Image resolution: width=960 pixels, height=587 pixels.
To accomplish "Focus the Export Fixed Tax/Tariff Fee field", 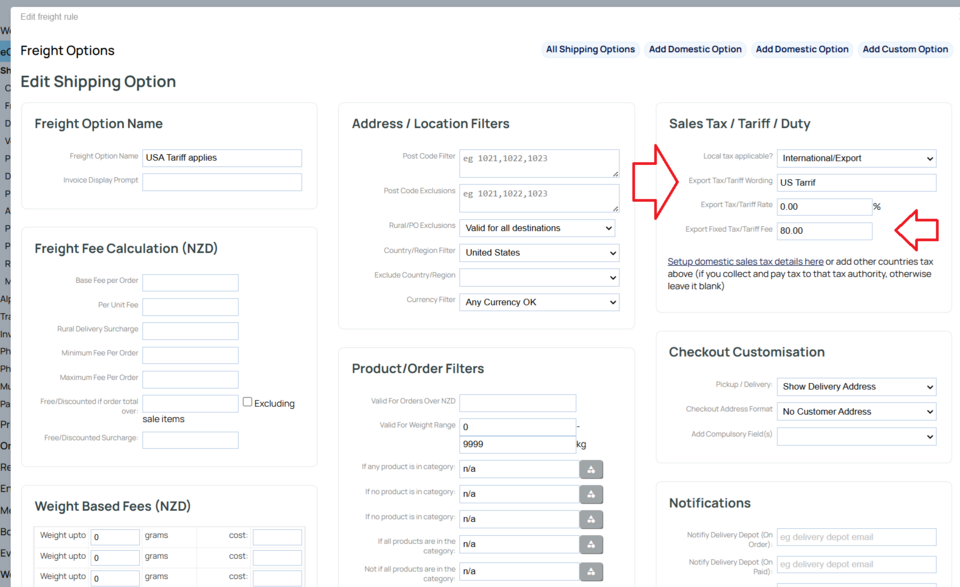I will [x=824, y=231].
